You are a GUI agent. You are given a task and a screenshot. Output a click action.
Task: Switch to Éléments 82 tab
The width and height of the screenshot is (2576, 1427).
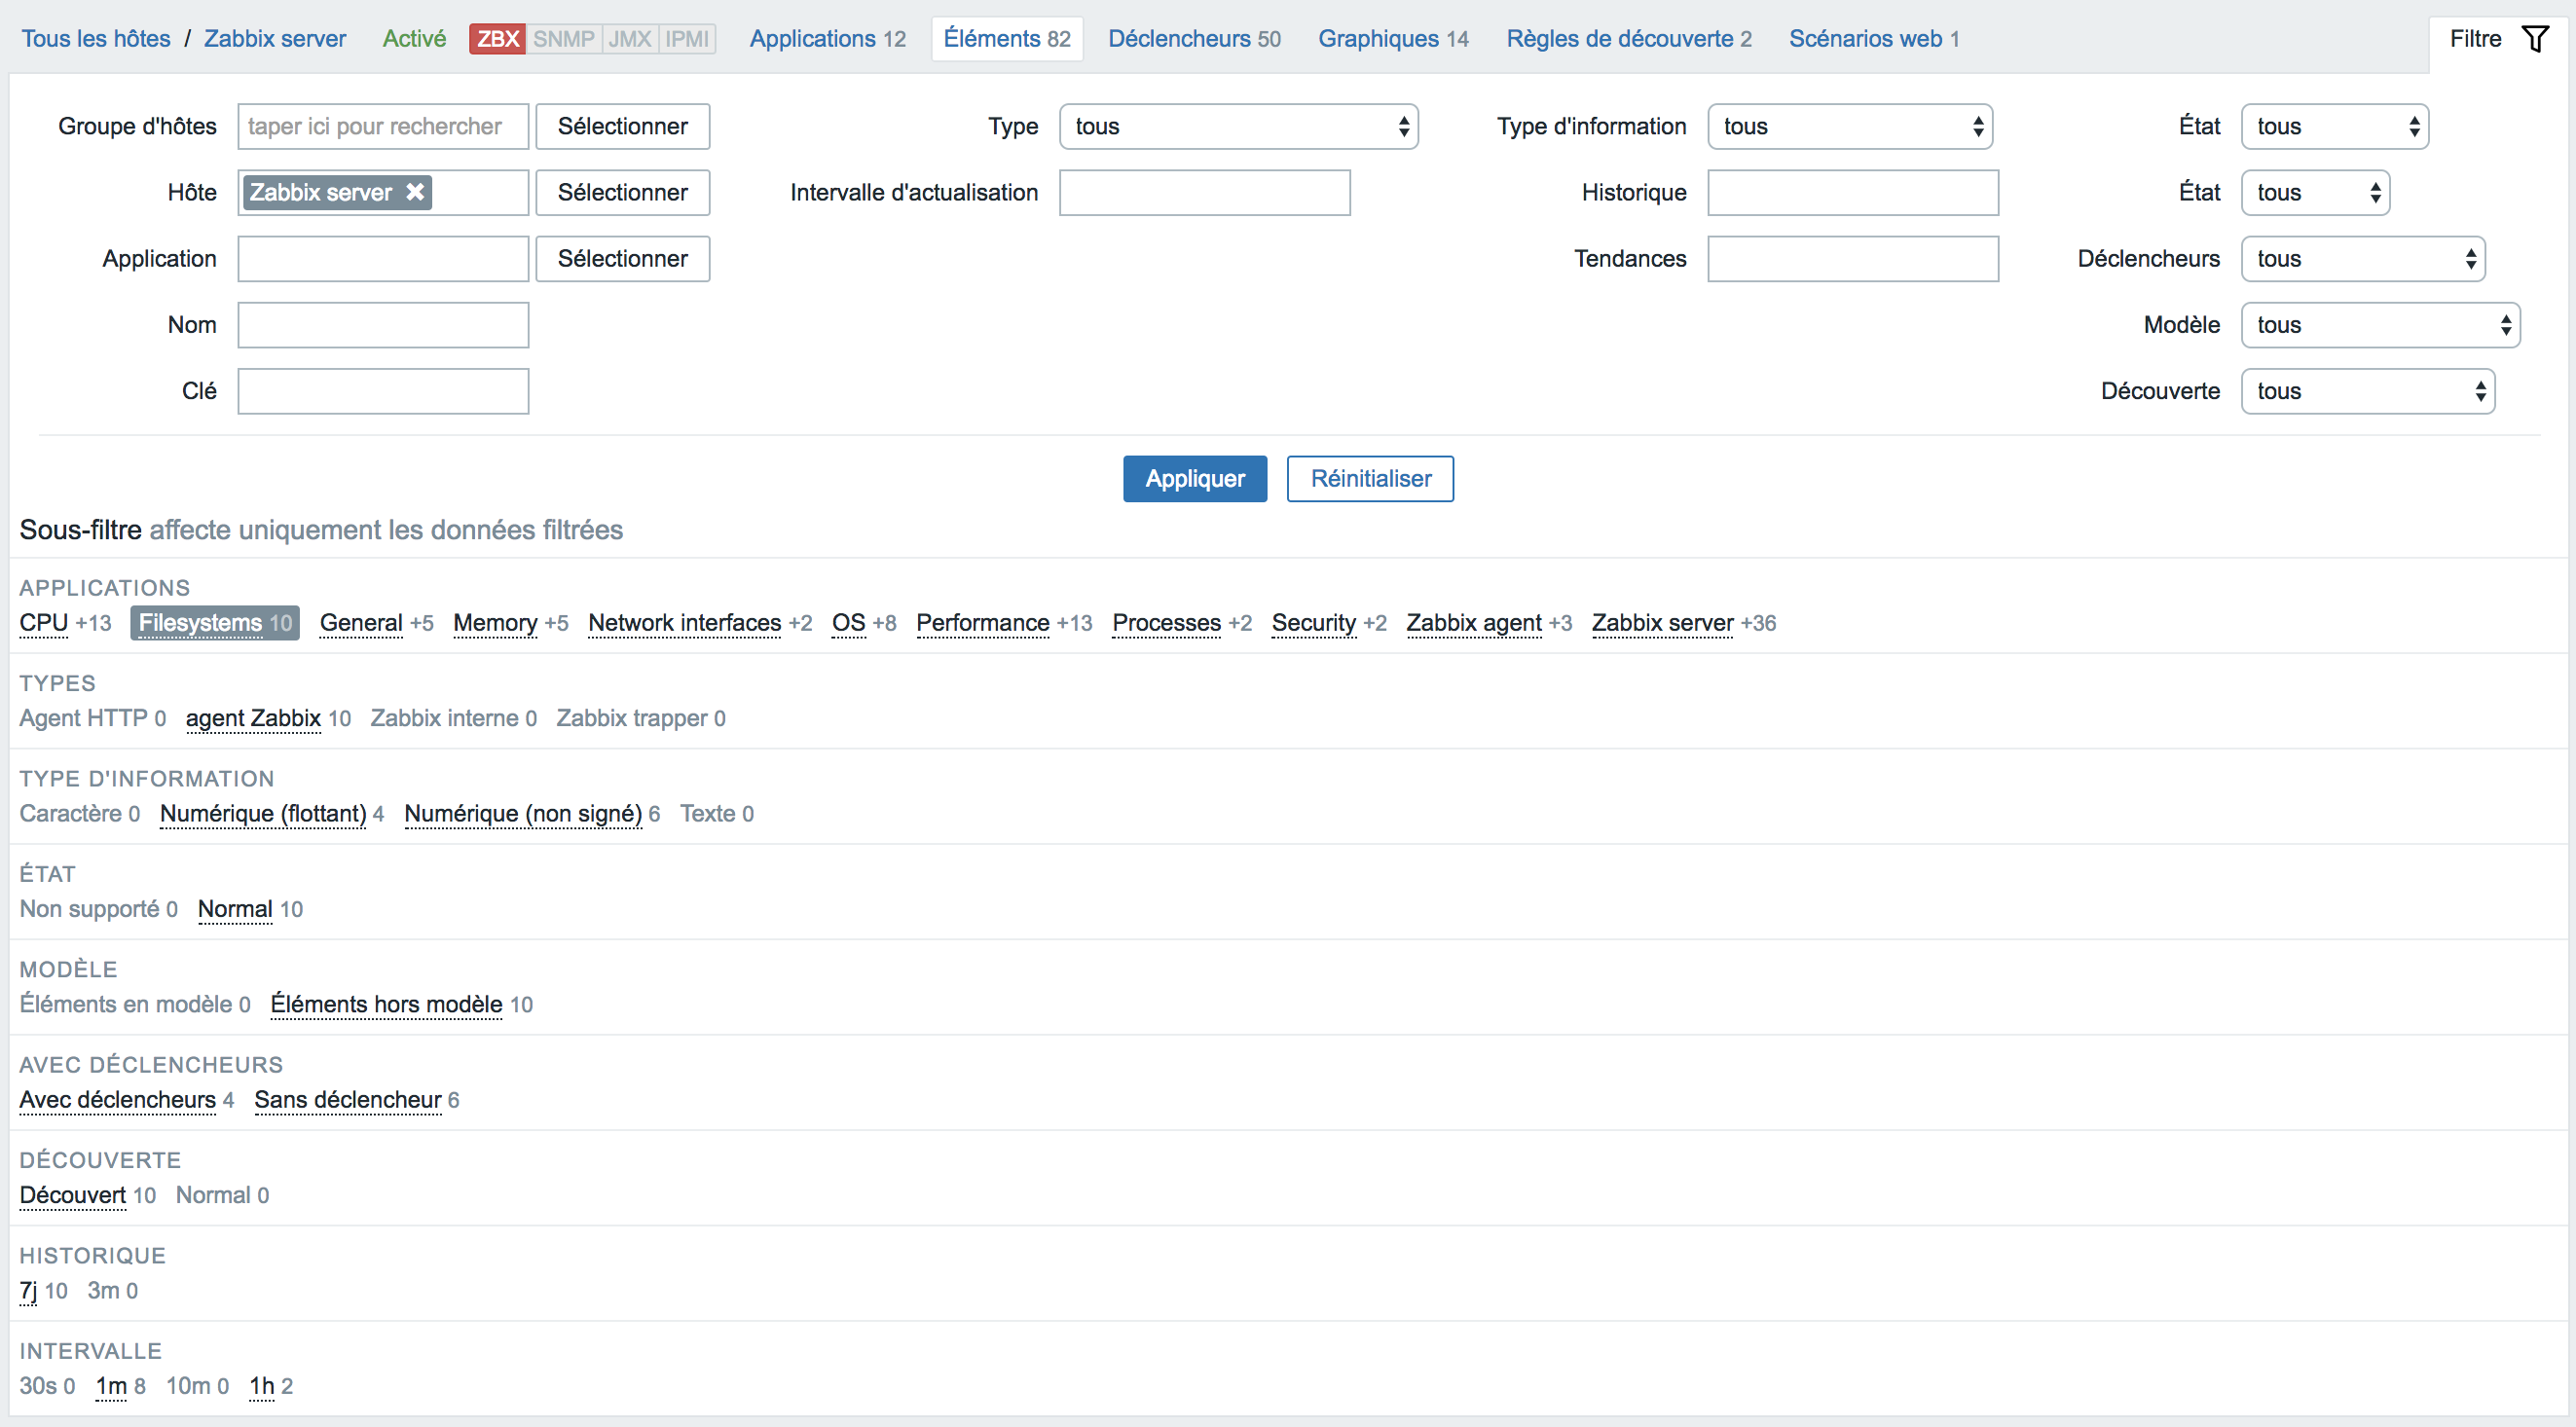pos(1007,39)
